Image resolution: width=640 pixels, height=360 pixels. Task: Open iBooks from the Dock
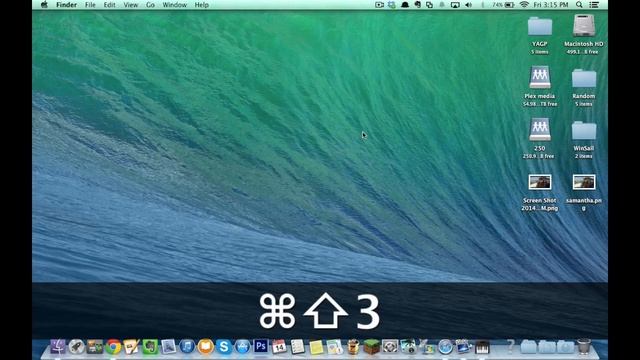tap(206, 347)
